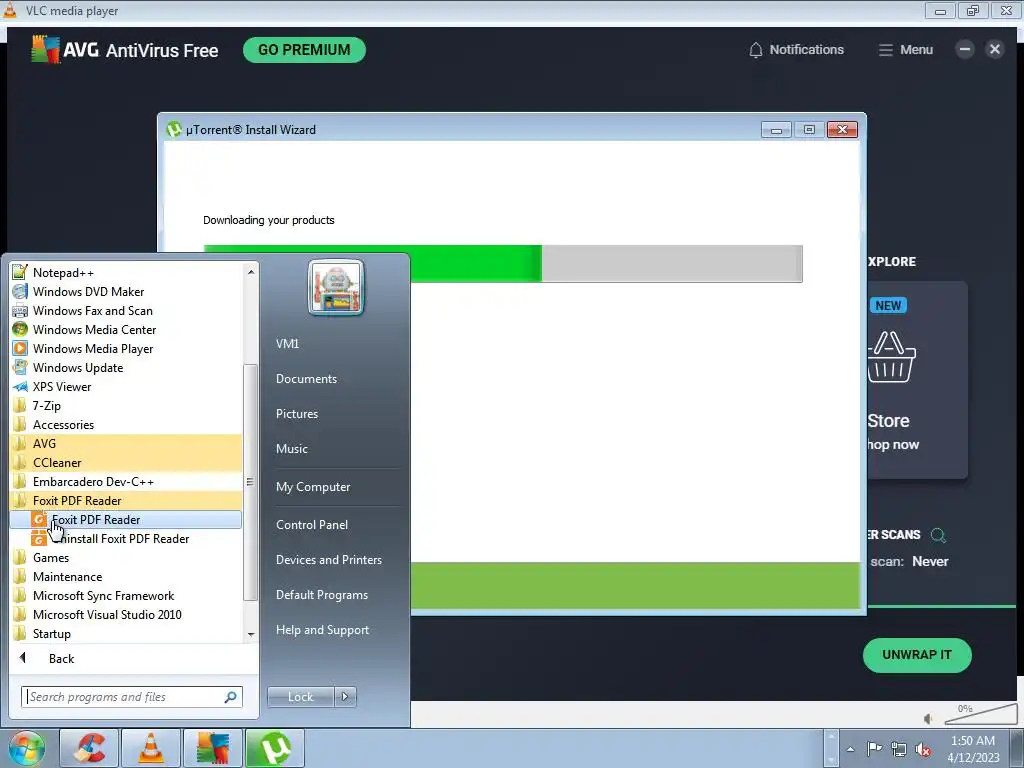Launch the Foxit PDF Reader application
This screenshot has width=1024, height=768.
pyautogui.click(x=125, y=520)
